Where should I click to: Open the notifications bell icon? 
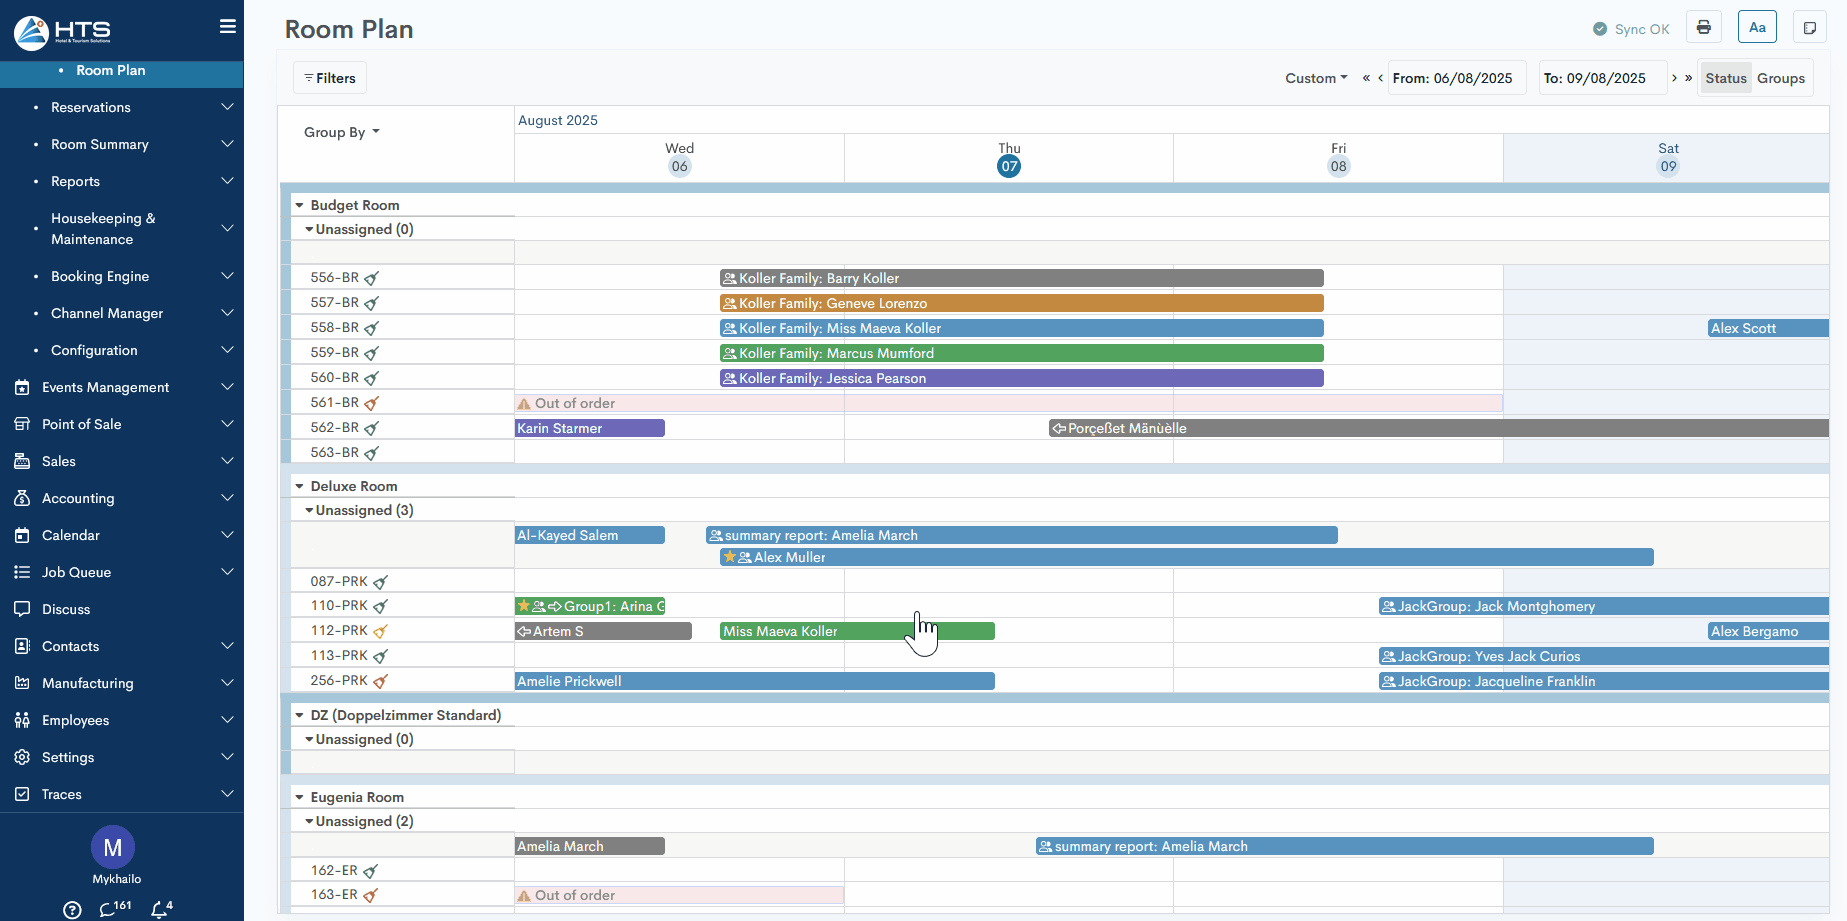click(160, 909)
